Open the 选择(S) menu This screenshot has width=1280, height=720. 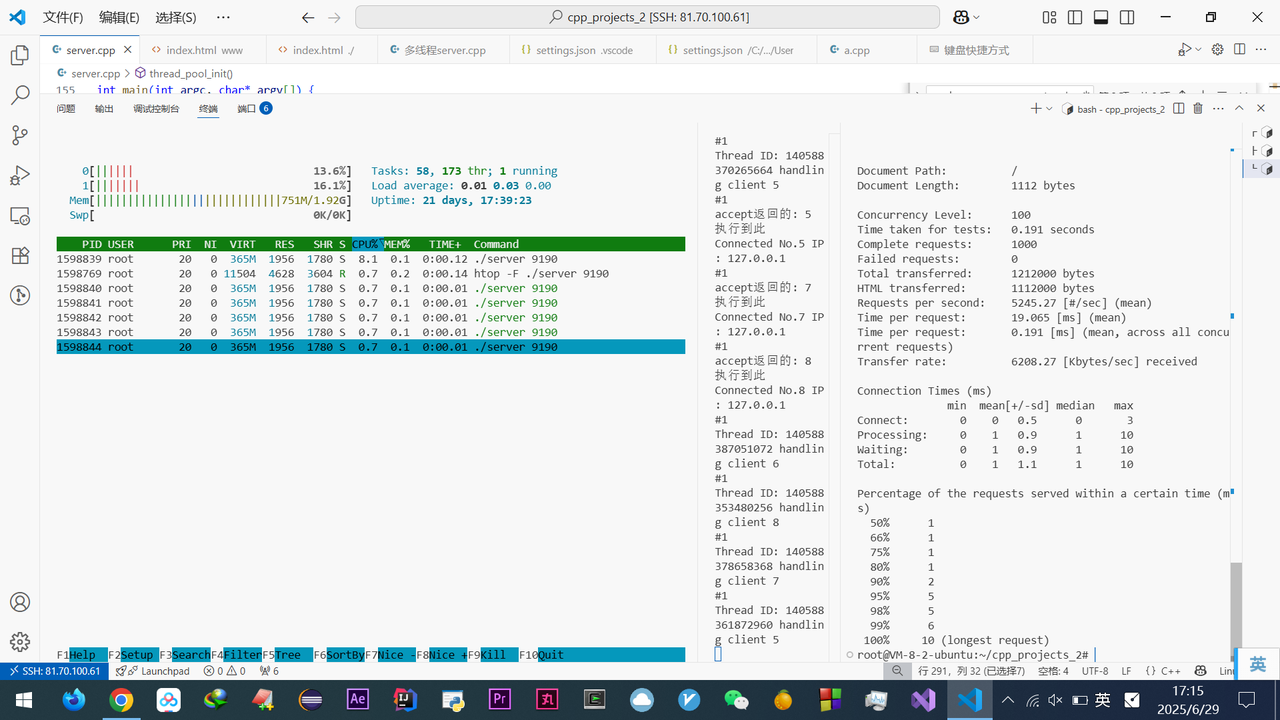pos(176,18)
